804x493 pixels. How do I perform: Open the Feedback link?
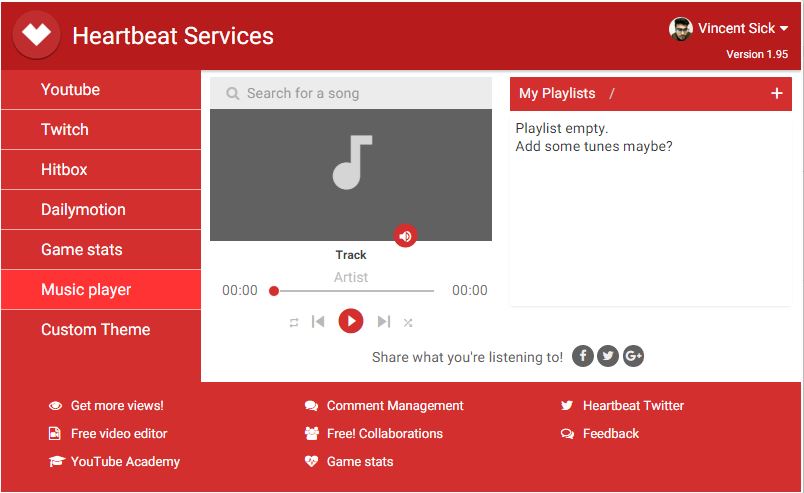611,434
